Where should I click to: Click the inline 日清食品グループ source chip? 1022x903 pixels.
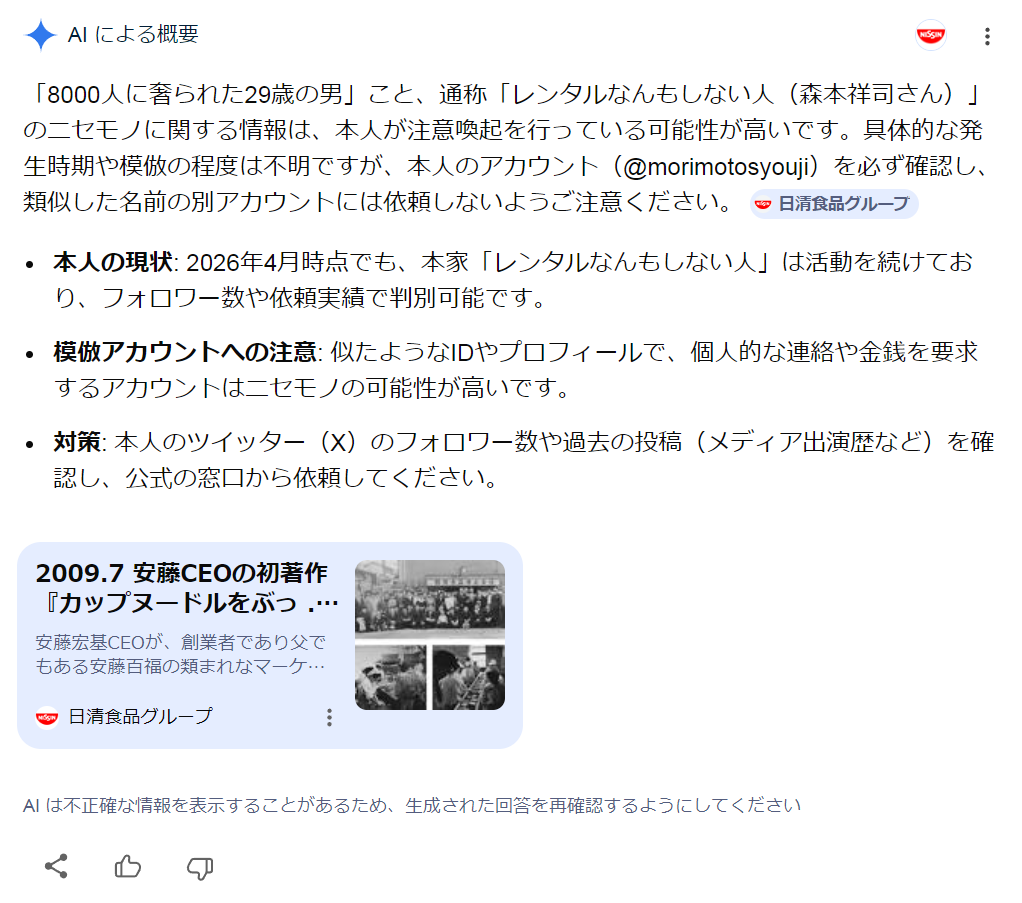[x=834, y=204]
